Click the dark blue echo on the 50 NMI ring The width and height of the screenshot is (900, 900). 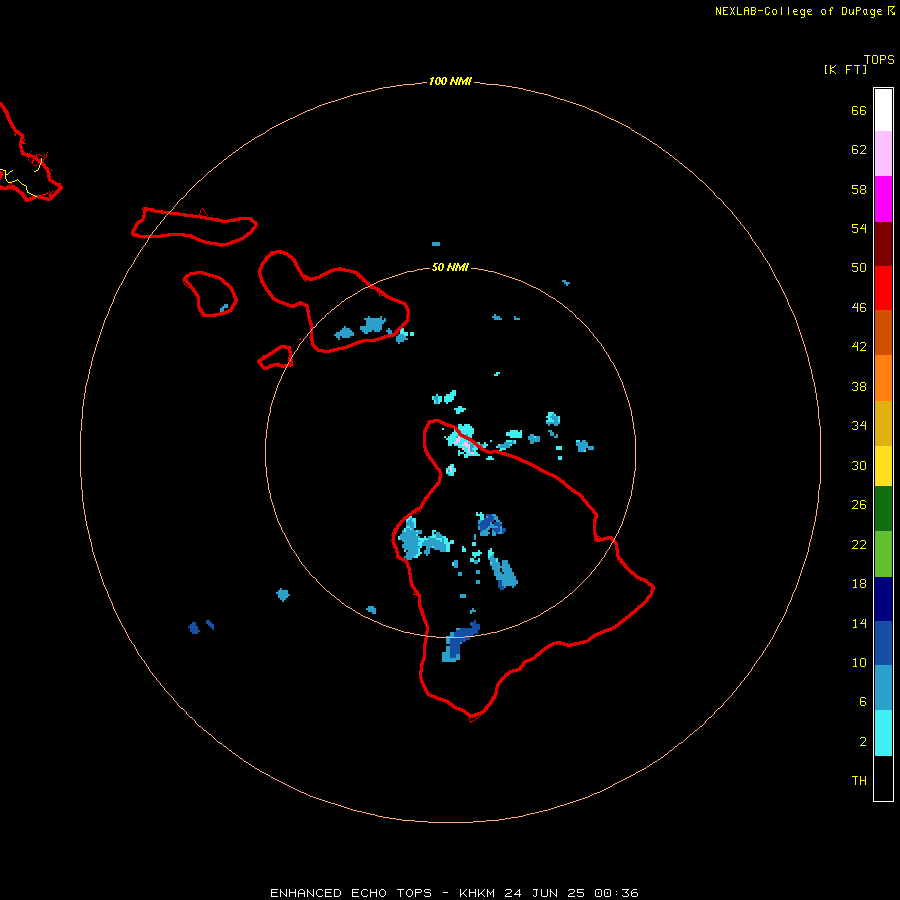460,641
